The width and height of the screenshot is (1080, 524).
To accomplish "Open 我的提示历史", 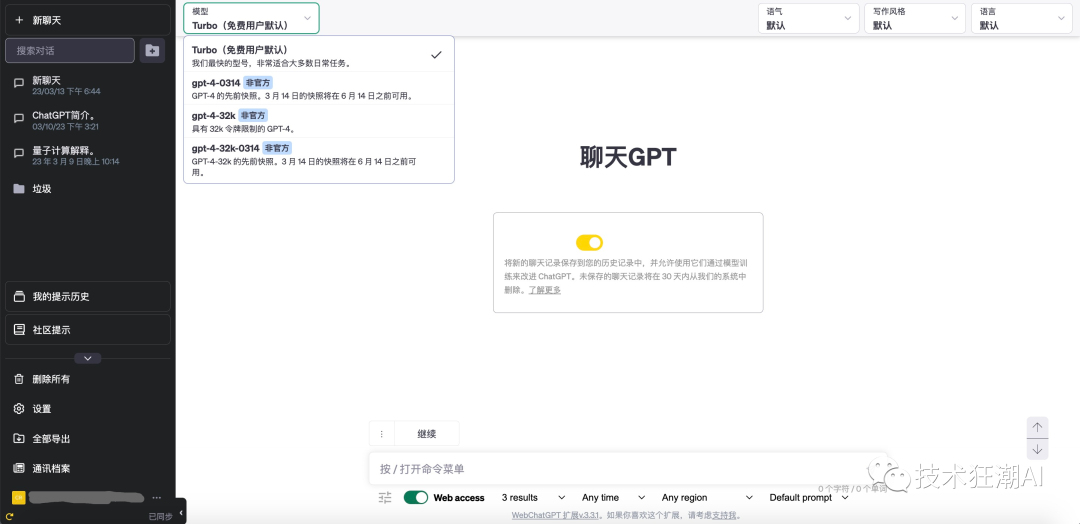I will coord(87,297).
